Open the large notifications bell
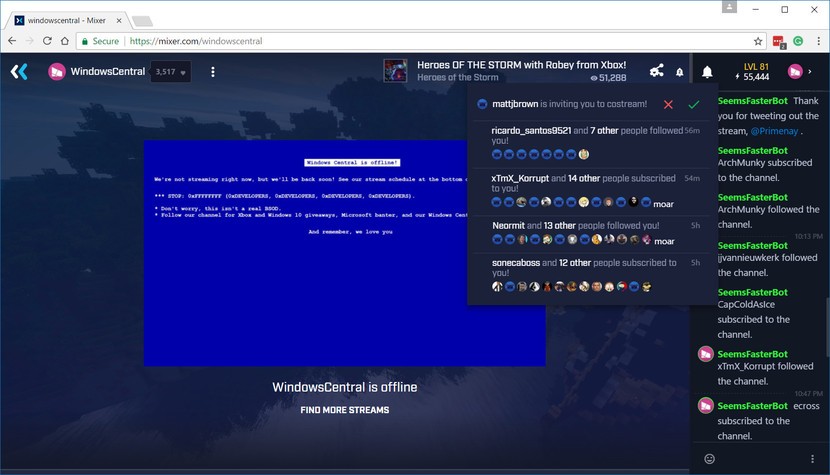The width and height of the screenshot is (830, 475). point(707,72)
